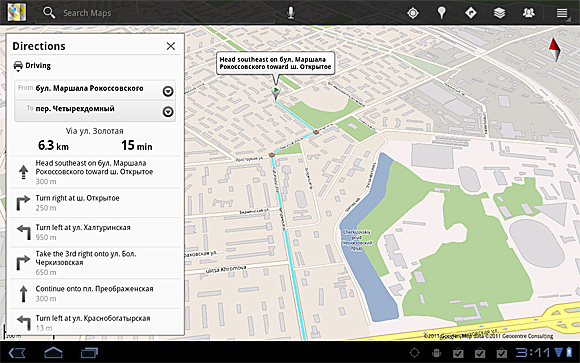This screenshot has width=580, height=363.
Task: Close the Directions panel
Action: pos(171,46)
